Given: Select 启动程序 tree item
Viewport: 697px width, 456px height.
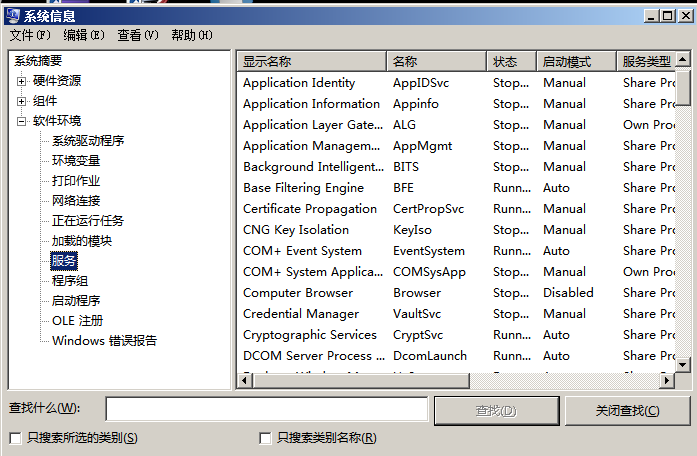Looking at the screenshot, I should [76, 301].
